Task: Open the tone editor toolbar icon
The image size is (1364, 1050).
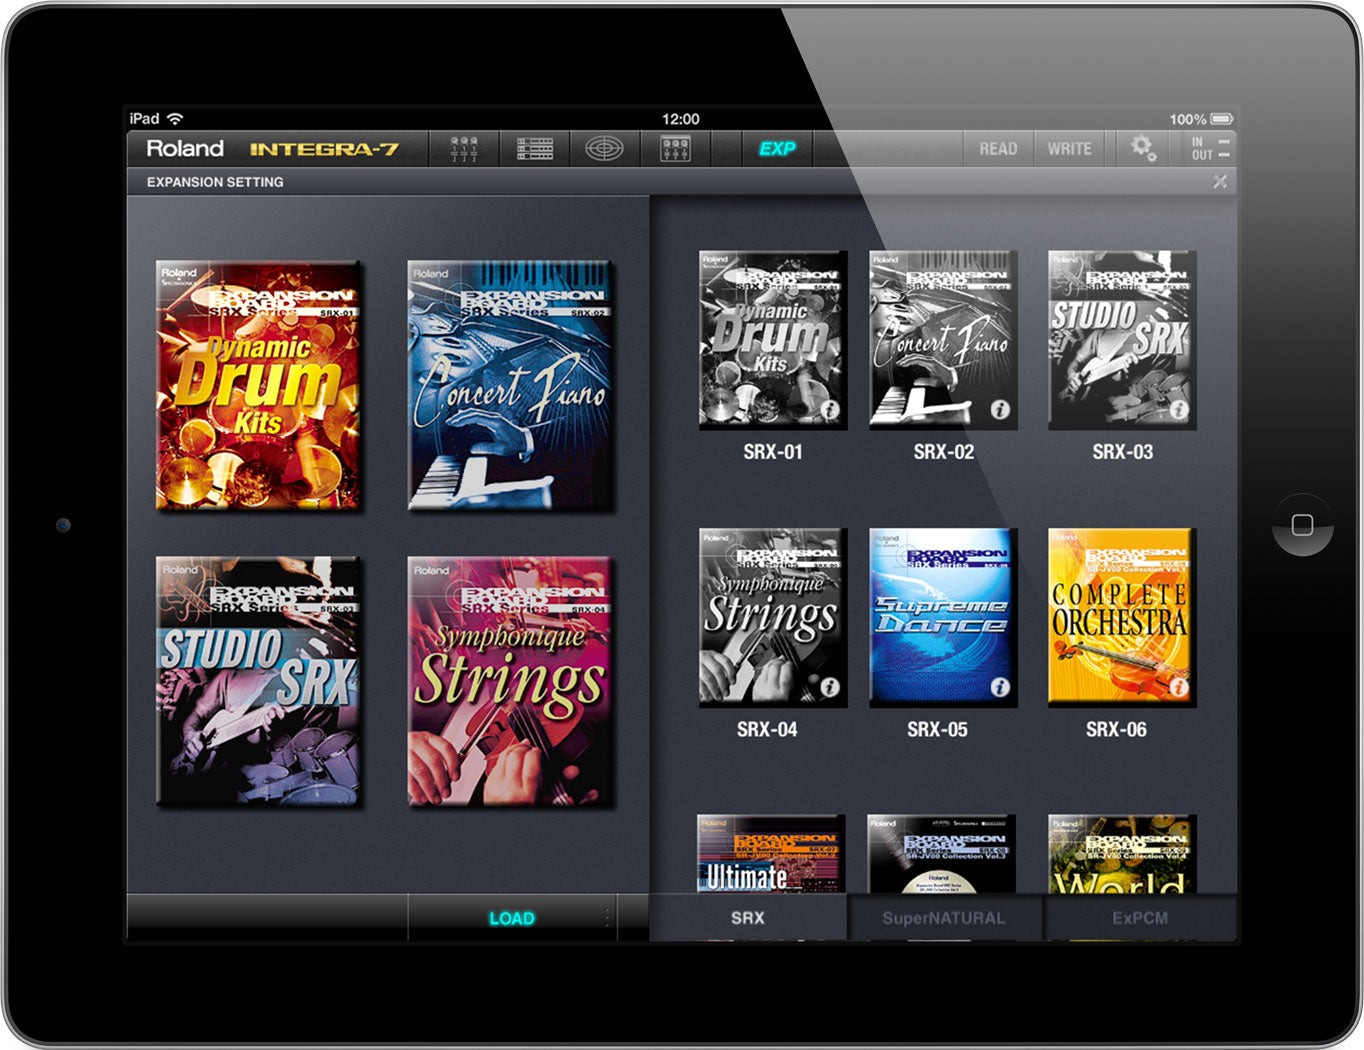Action: 676,149
